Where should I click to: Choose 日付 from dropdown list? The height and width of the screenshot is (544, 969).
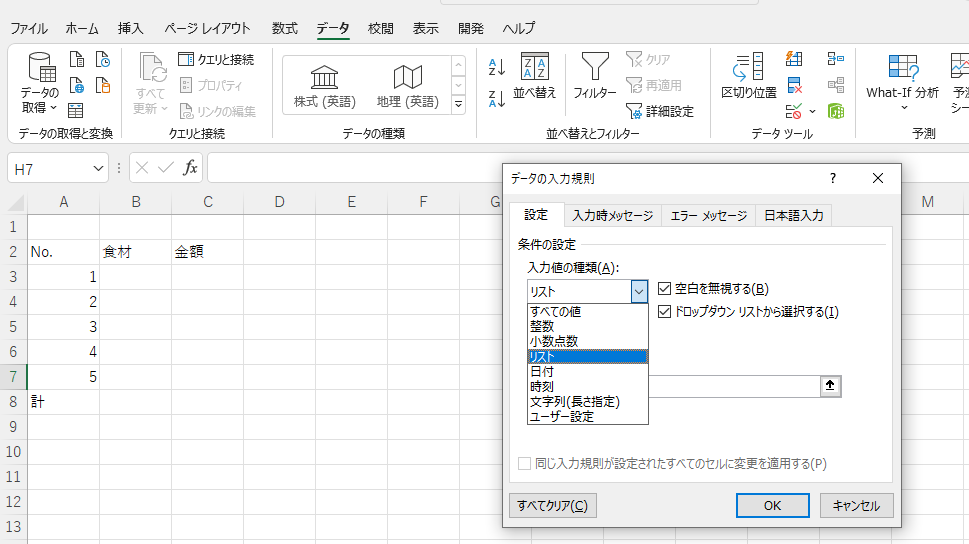click(x=587, y=372)
